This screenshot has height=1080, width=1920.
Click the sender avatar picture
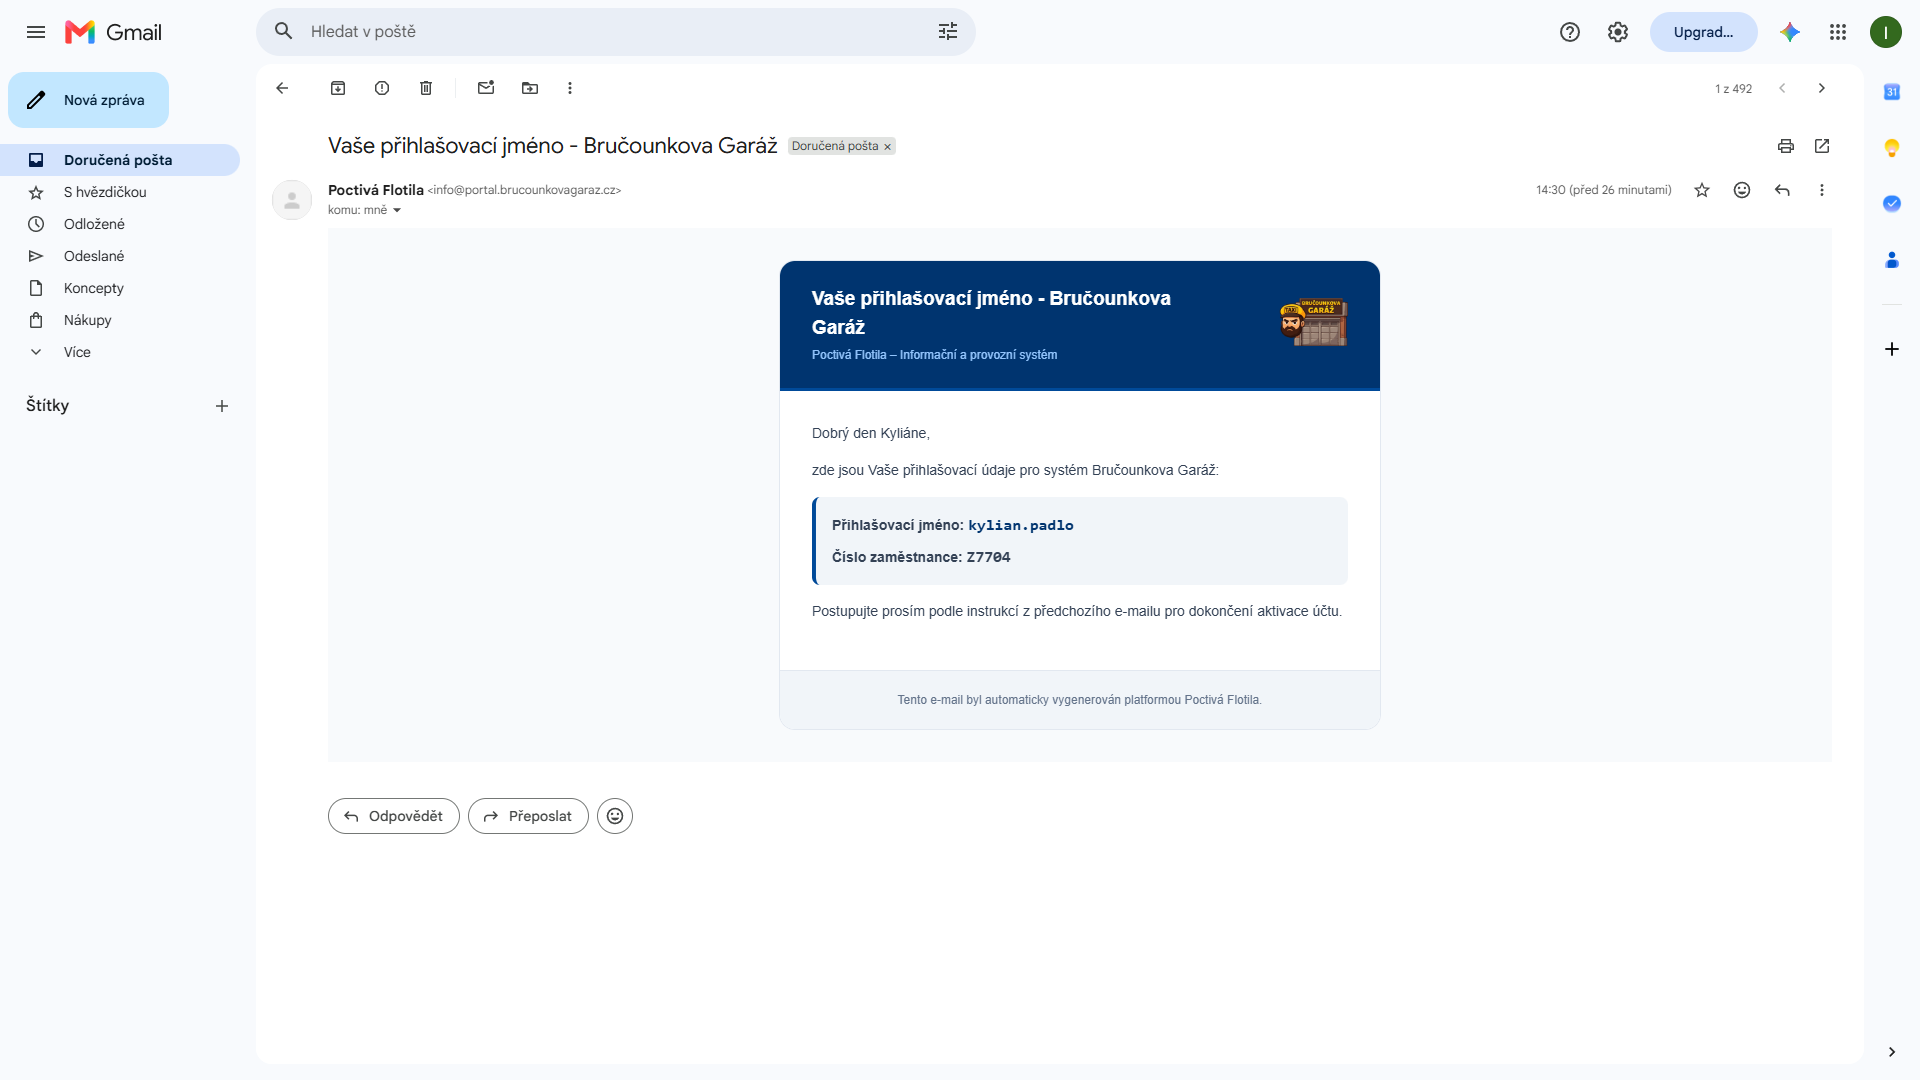(x=292, y=200)
